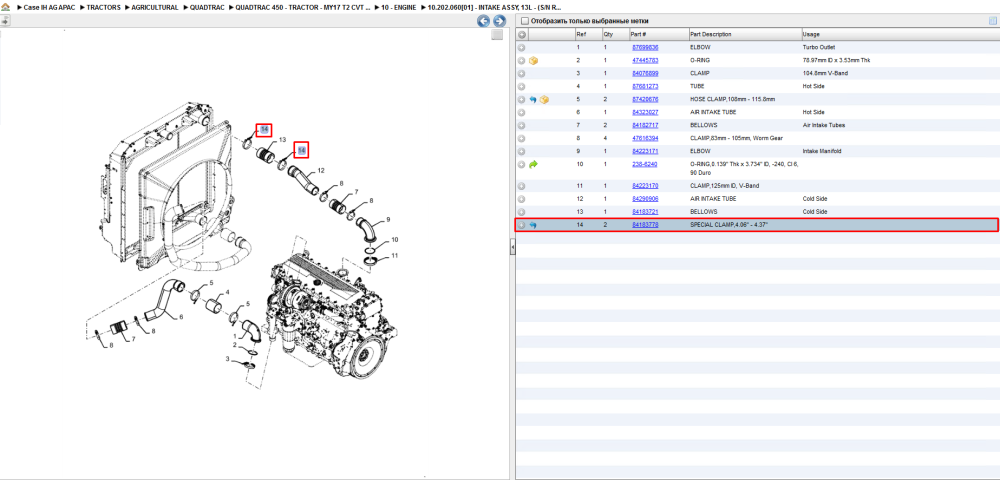Select callout 6 in the diagram

point(180,316)
